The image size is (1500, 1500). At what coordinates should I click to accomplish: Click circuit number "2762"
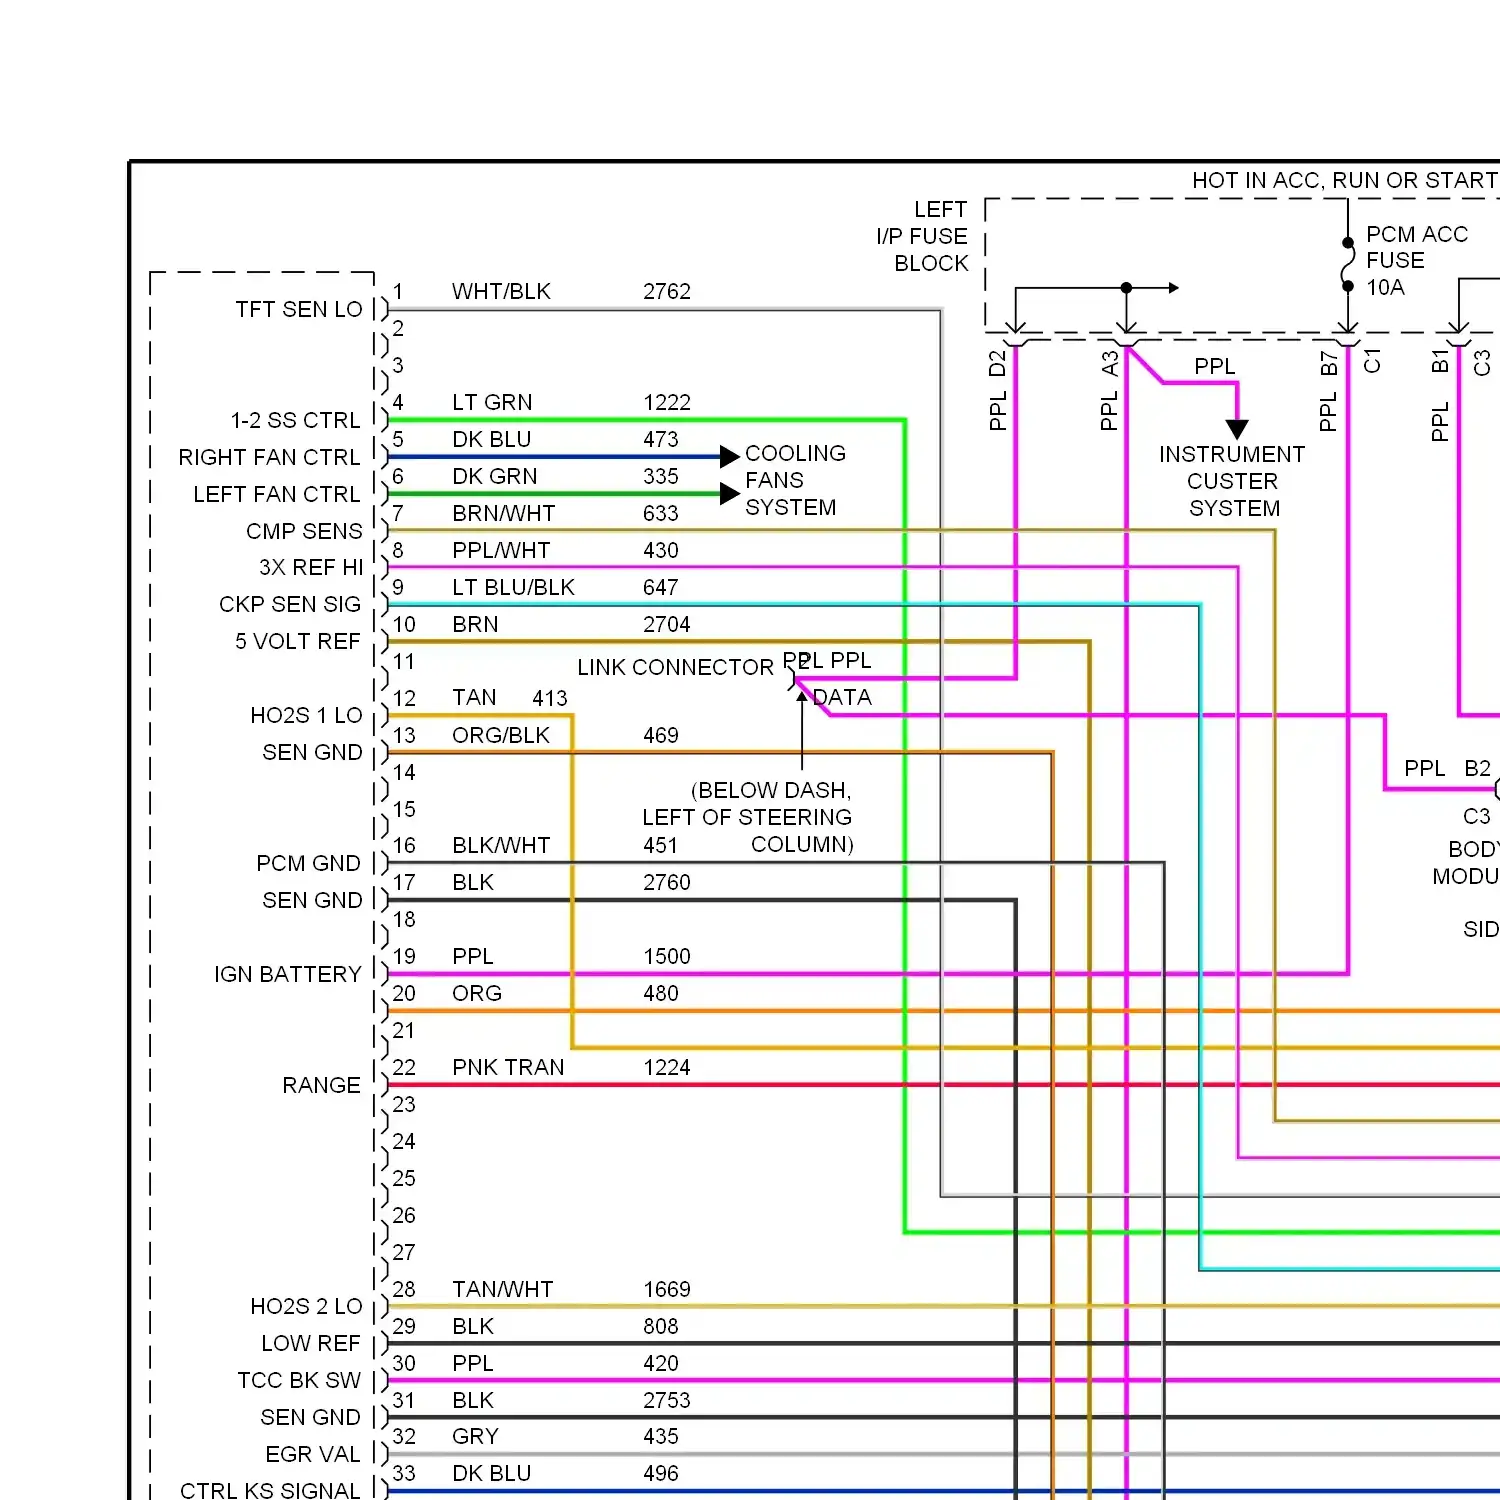(x=667, y=291)
